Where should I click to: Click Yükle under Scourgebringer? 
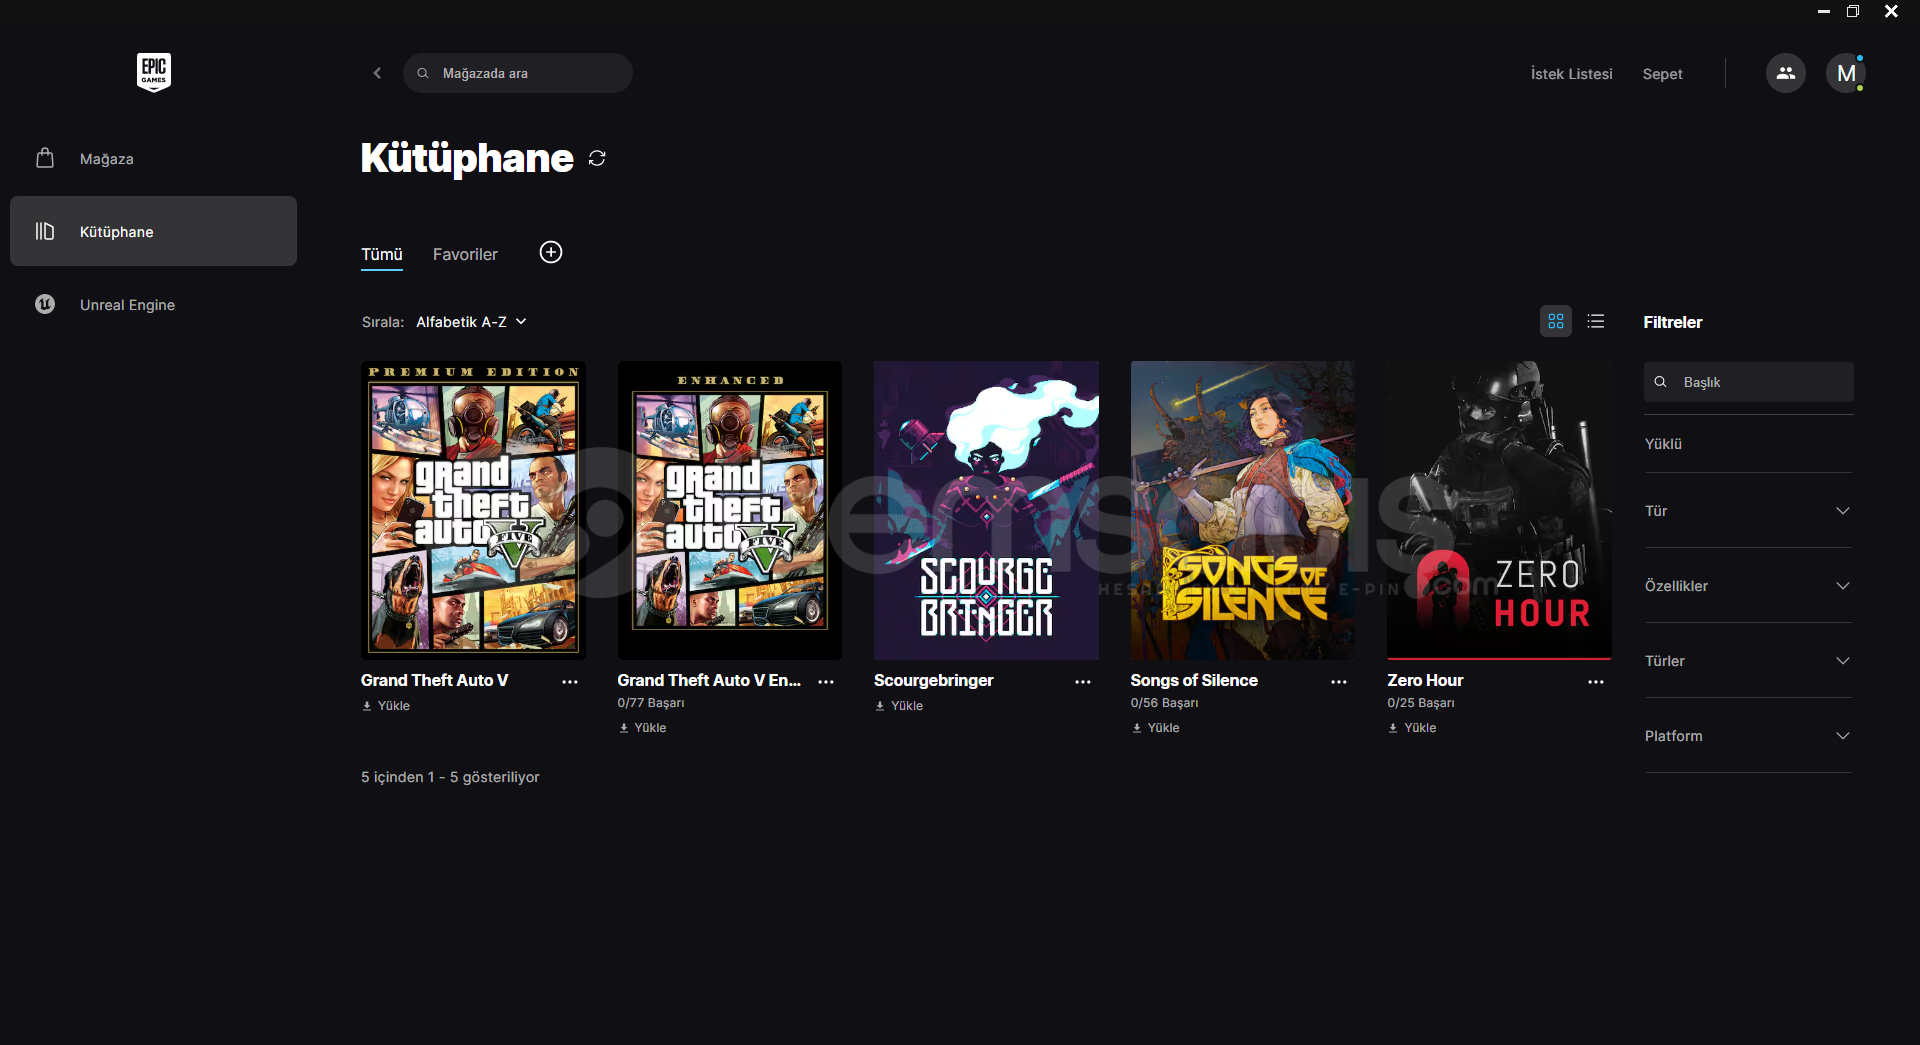point(899,706)
